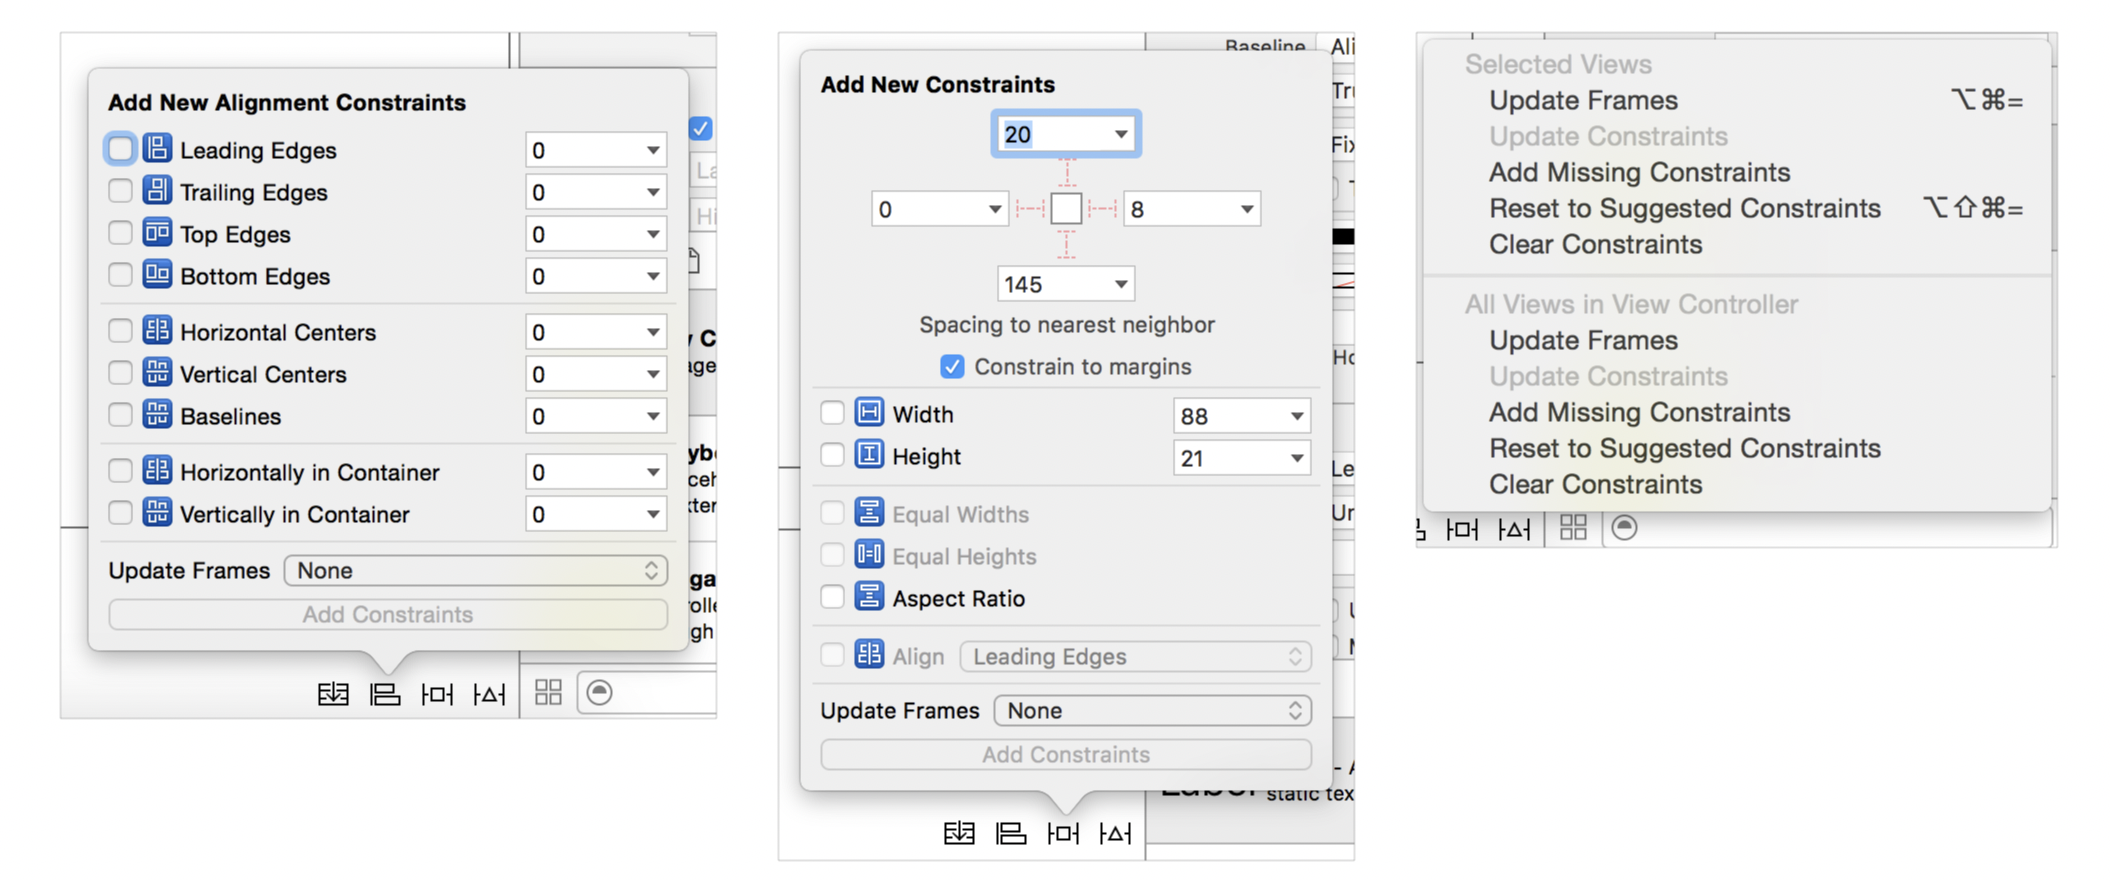Open bottom spacing dropdown showing 145
The image size is (2110, 880).
coord(1121,284)
